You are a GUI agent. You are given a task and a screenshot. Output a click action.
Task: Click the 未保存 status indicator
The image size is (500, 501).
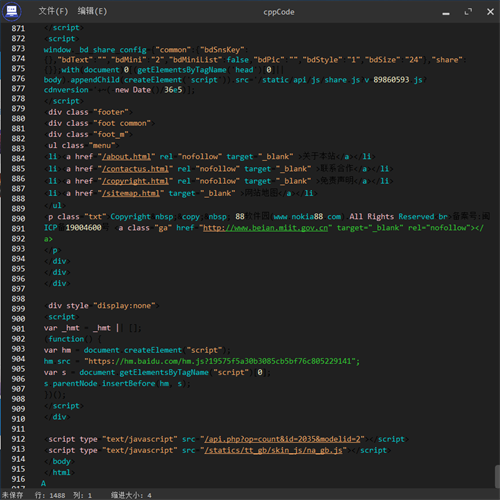click(12, 495)
